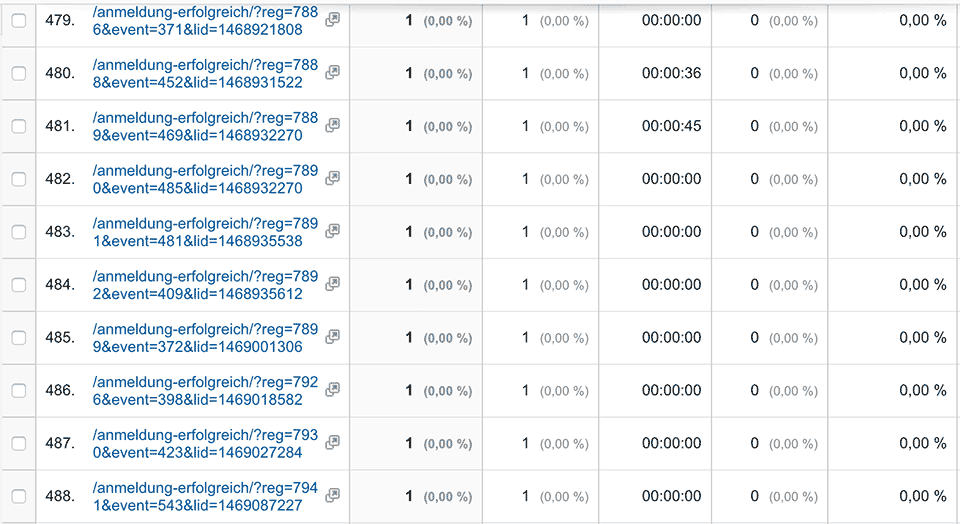The height and width of the screenshot is (524, 960).
Task: Open external link icon for row 488
Action: pos(333,495)
